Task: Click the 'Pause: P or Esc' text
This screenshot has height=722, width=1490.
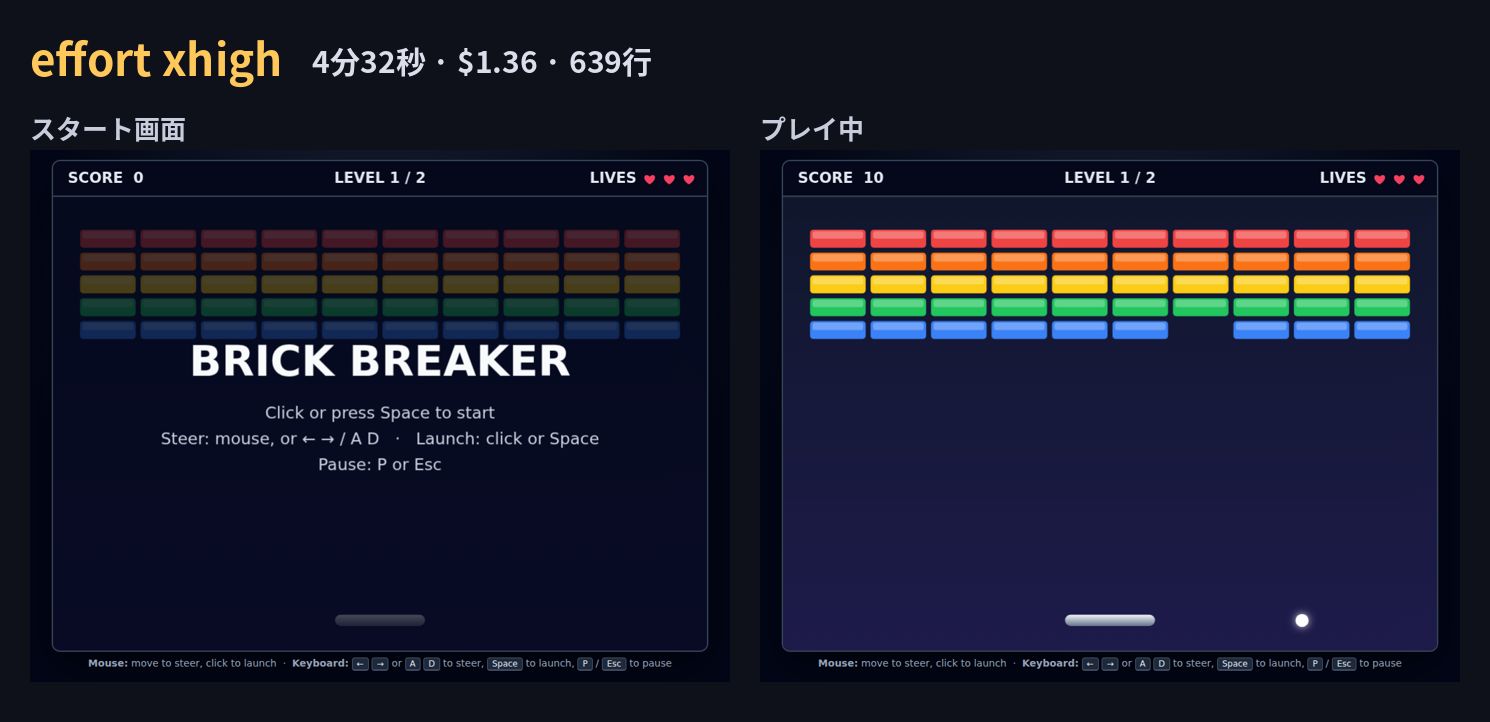Action: point(380,465)
